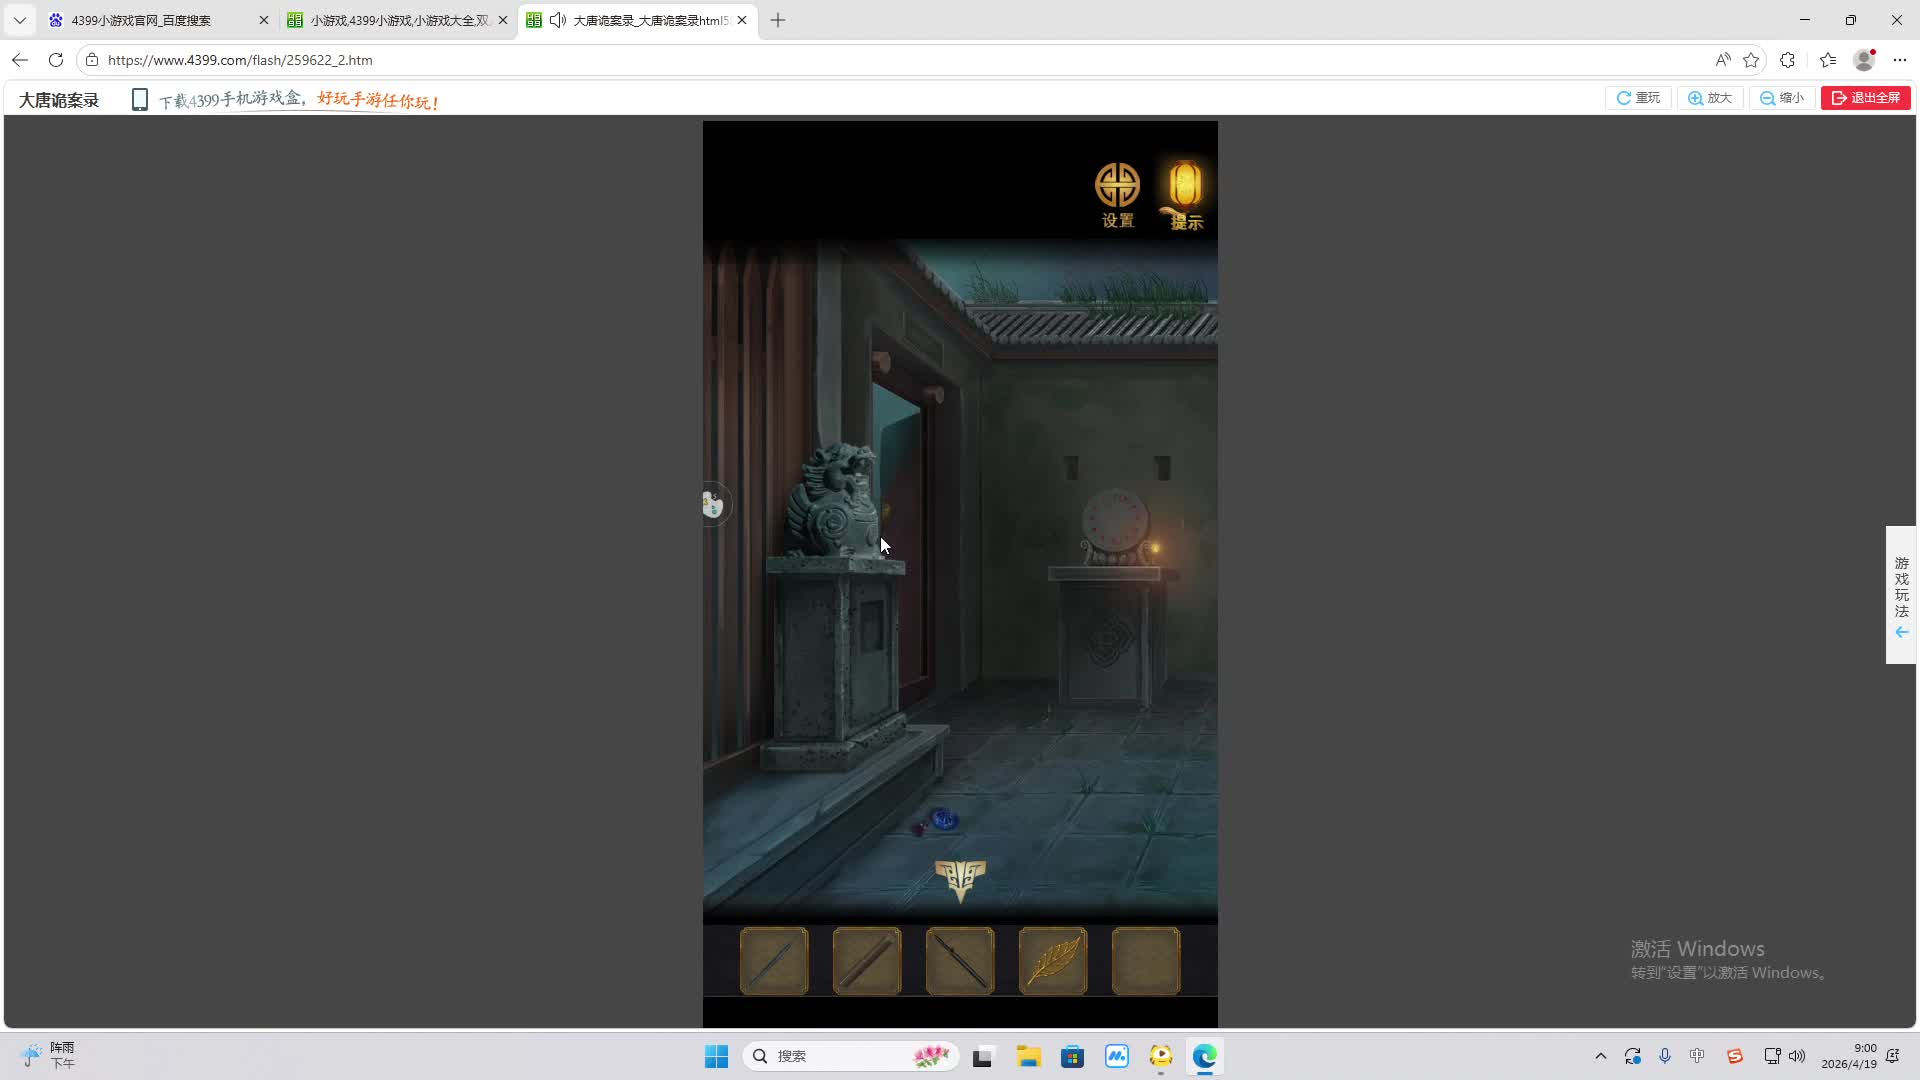The height and width of the screenshot is (1080, 1920).
Task: Expand the tab search dropdown
Action: [19, 20]
